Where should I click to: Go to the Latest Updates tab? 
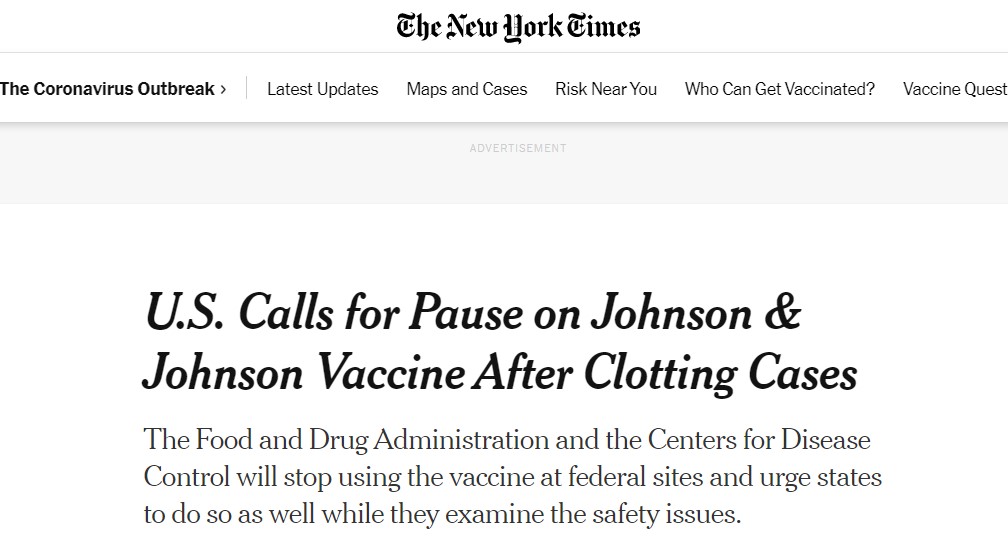click(x=322, y=89)
